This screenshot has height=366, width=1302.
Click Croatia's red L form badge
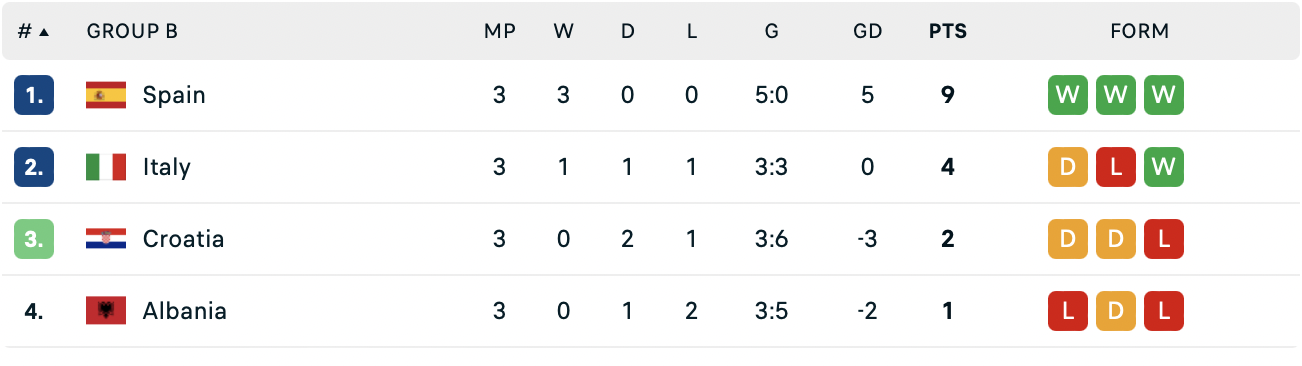click(x=1164, y=239)
